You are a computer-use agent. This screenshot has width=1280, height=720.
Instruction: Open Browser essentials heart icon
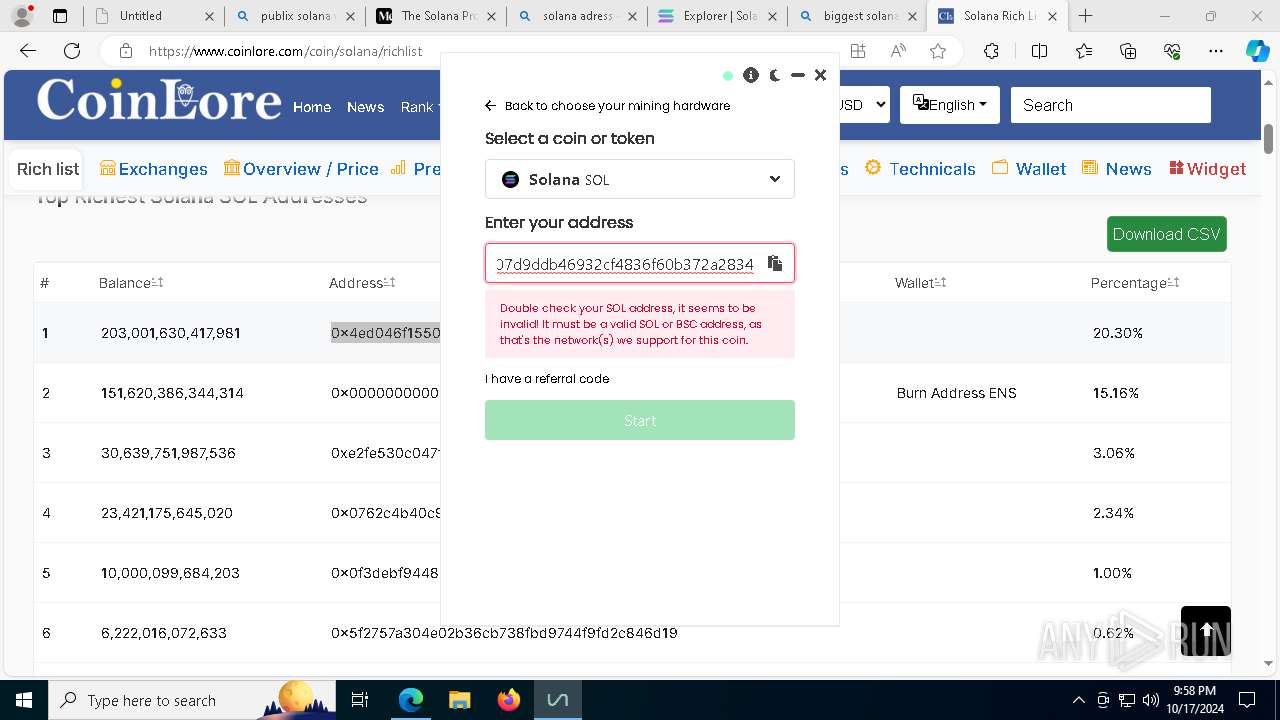point(1172,51)
